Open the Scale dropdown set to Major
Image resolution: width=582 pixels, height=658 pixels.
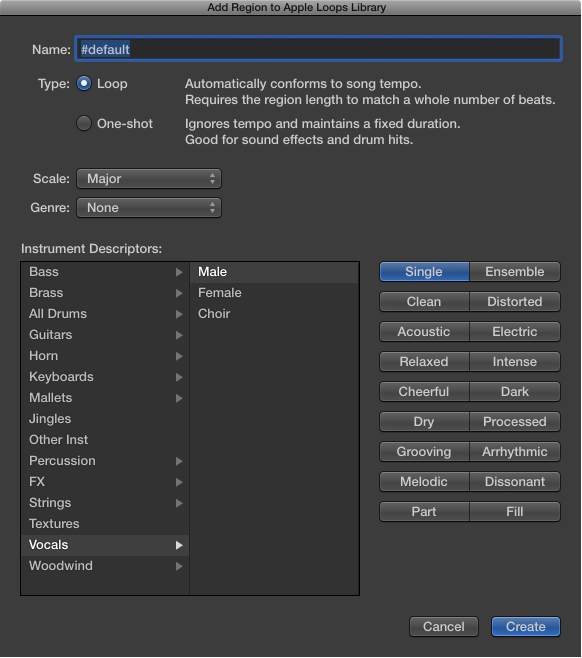coord(149,179)
